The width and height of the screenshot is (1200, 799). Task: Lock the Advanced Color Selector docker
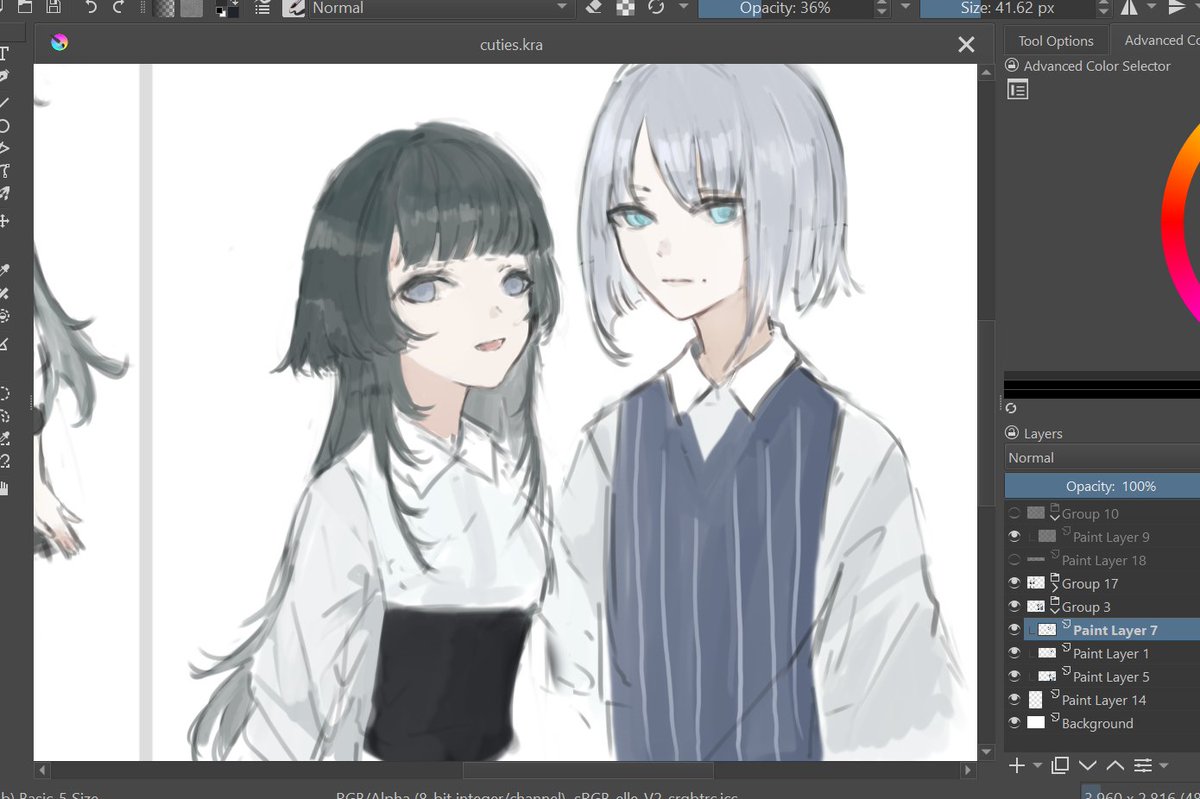(x=1011, y=66)
